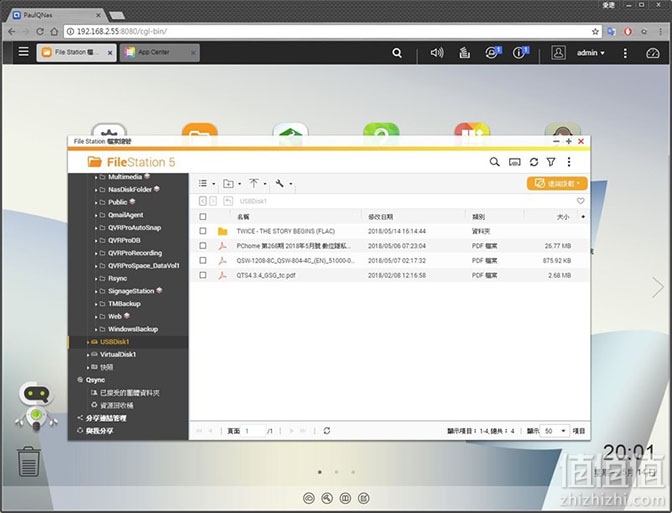Close the App Center tab
The width and height of the screenshot is (672, 513).
point(193,53)
